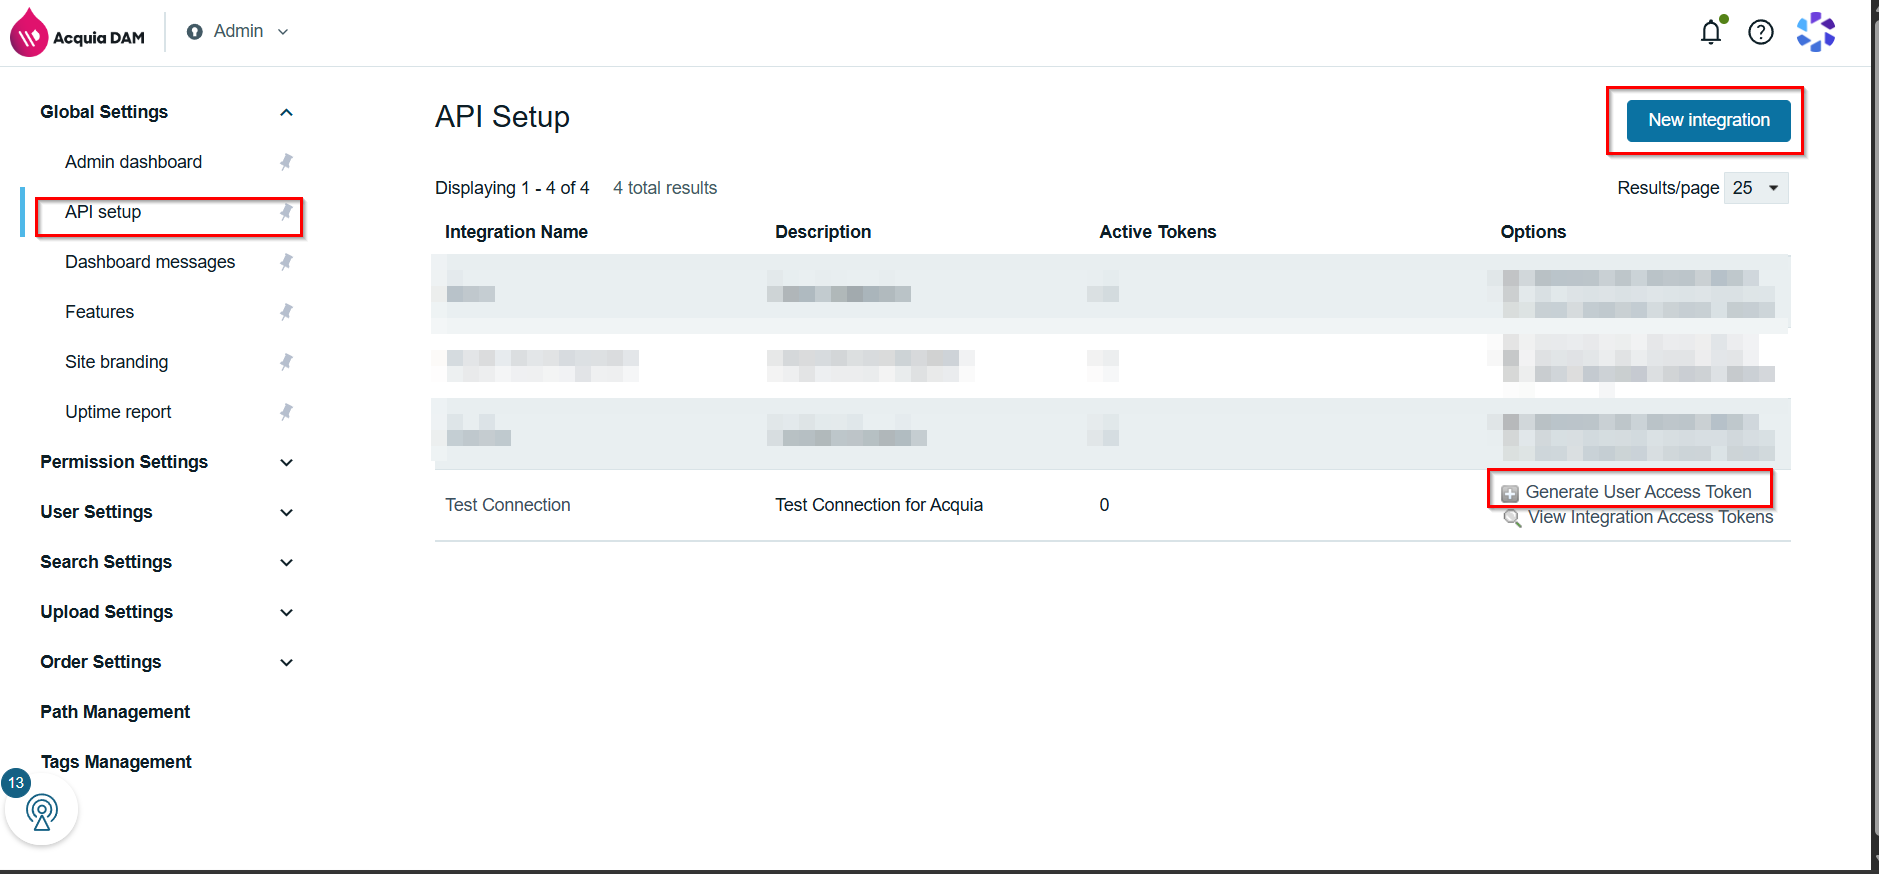
Task: Toggle the pin next to Uptime report
Action: point(286,412)
